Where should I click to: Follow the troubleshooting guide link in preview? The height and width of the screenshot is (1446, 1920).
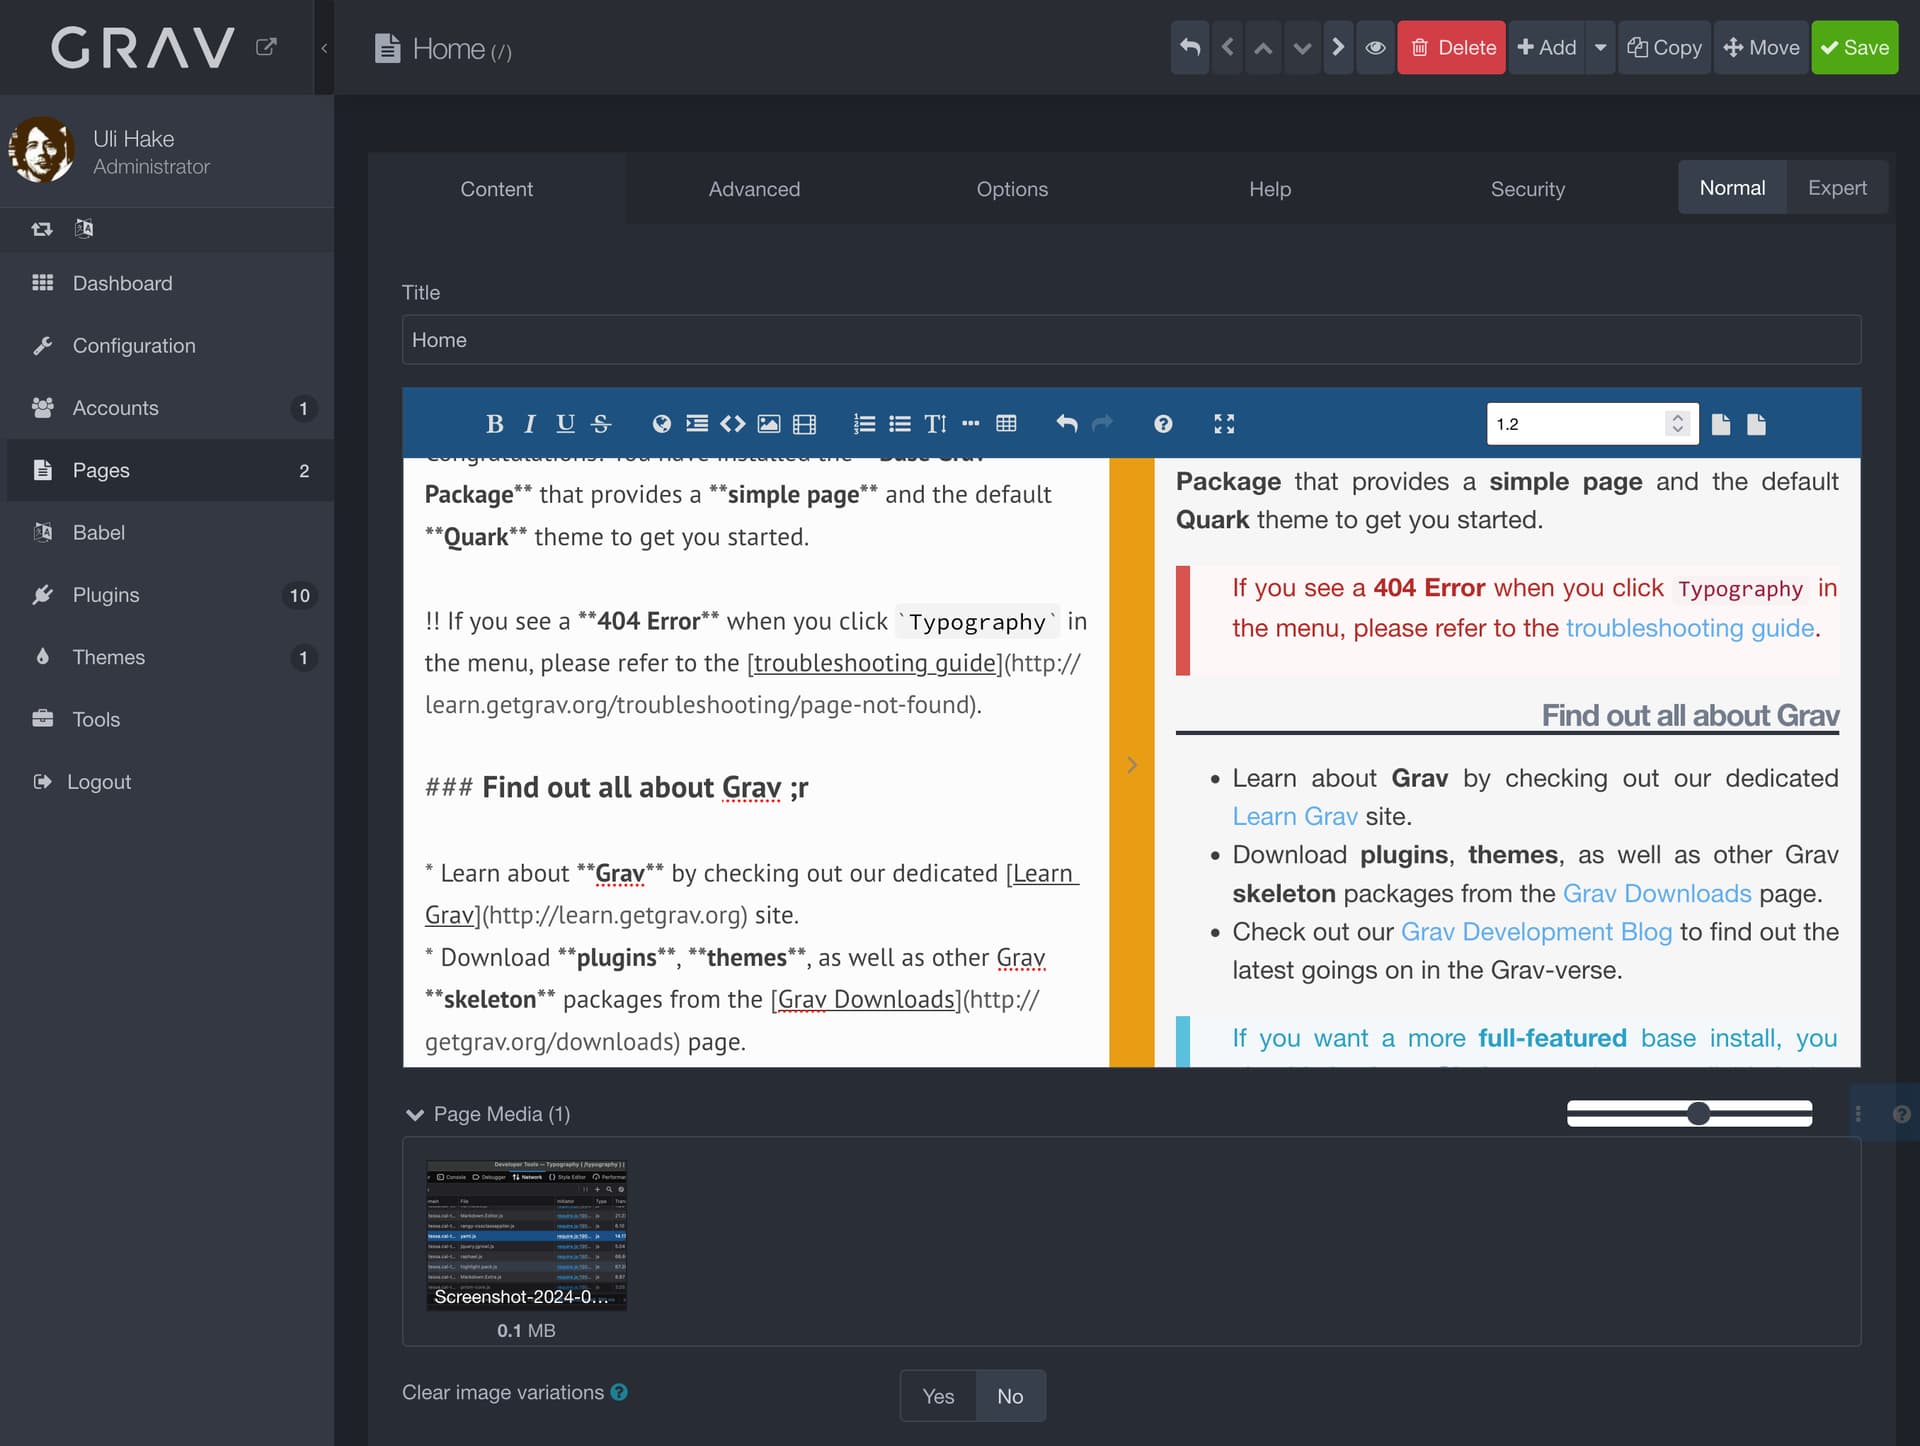pyautogui.click(x=1689, y=628)
